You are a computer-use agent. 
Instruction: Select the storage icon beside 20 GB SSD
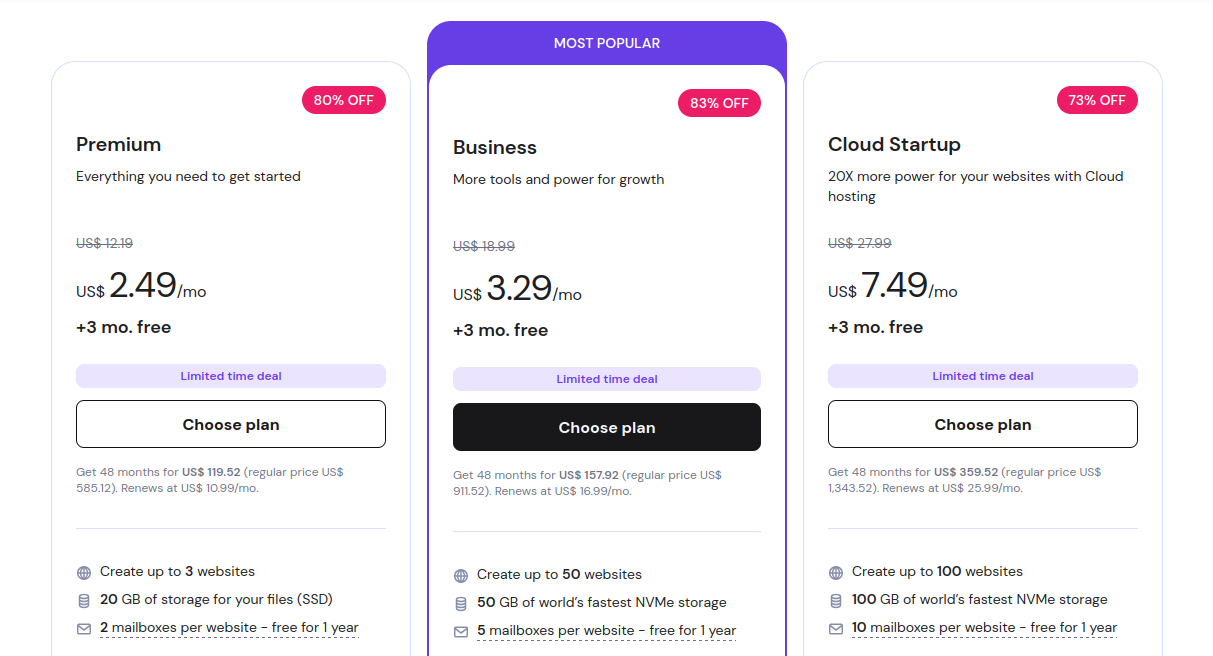[x=83, y=601]
